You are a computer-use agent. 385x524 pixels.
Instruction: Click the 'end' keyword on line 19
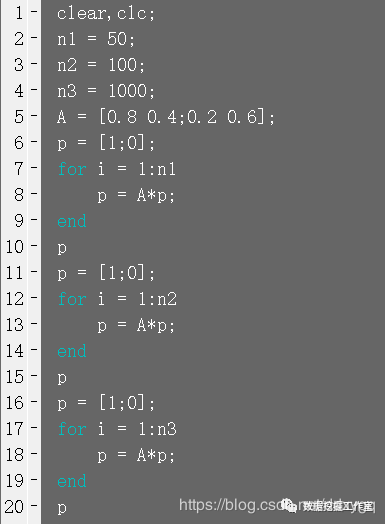pyautogui.click(x=72, y=481)
